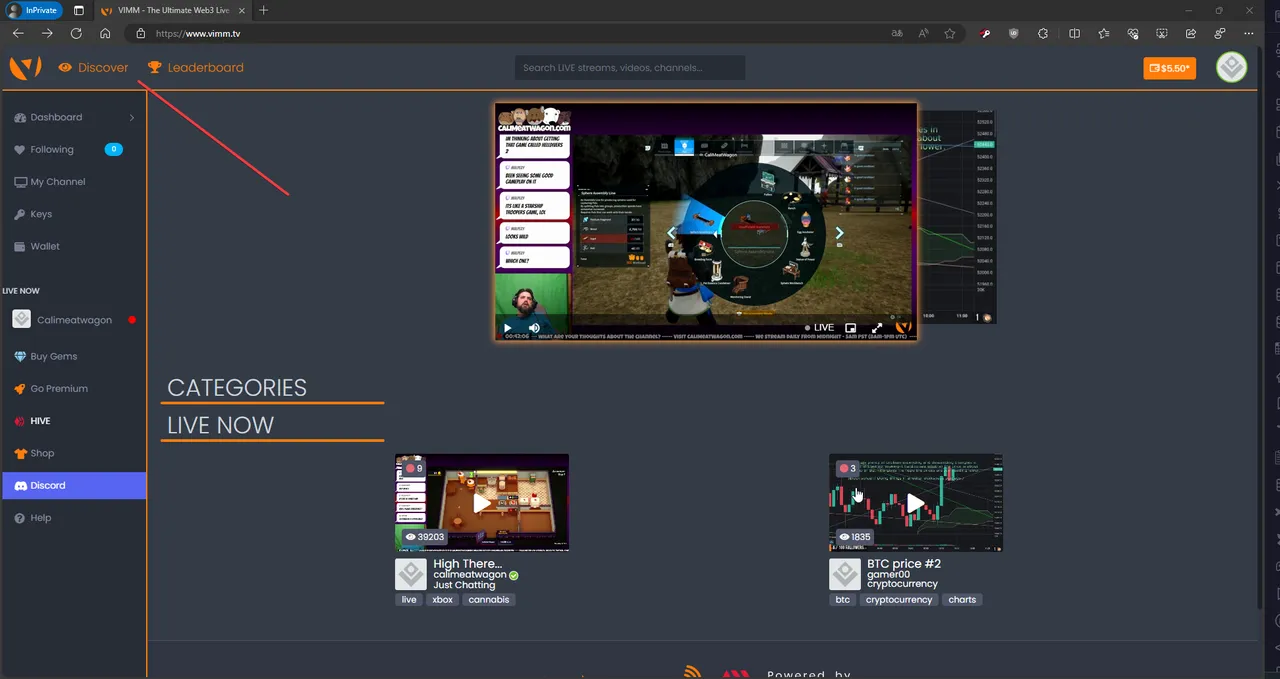Screen dimensions: 1280x679
Task: Open BTC price #2 stream title
Action: click(x=904, y=564)
